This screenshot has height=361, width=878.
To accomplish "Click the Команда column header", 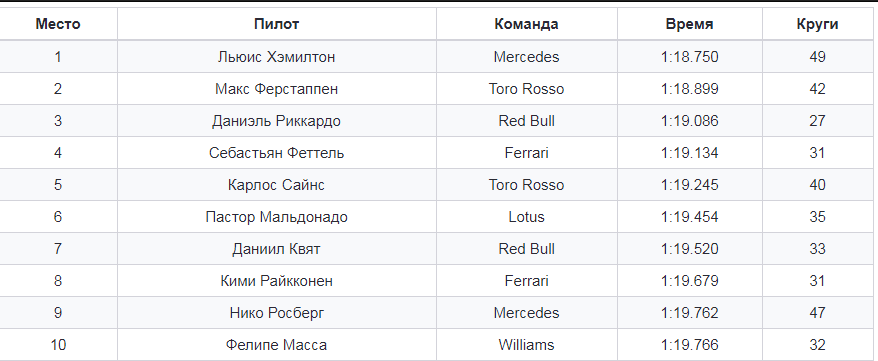I will (526, 24).
